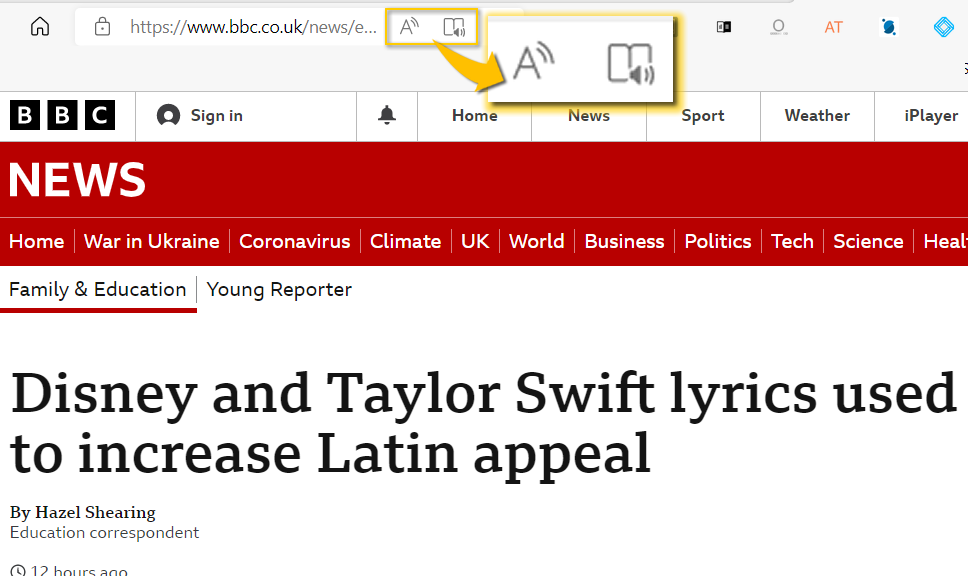This screenshot has height=576, width=968.
Task: Open the Politics news section
Action: tap(718, 241)
